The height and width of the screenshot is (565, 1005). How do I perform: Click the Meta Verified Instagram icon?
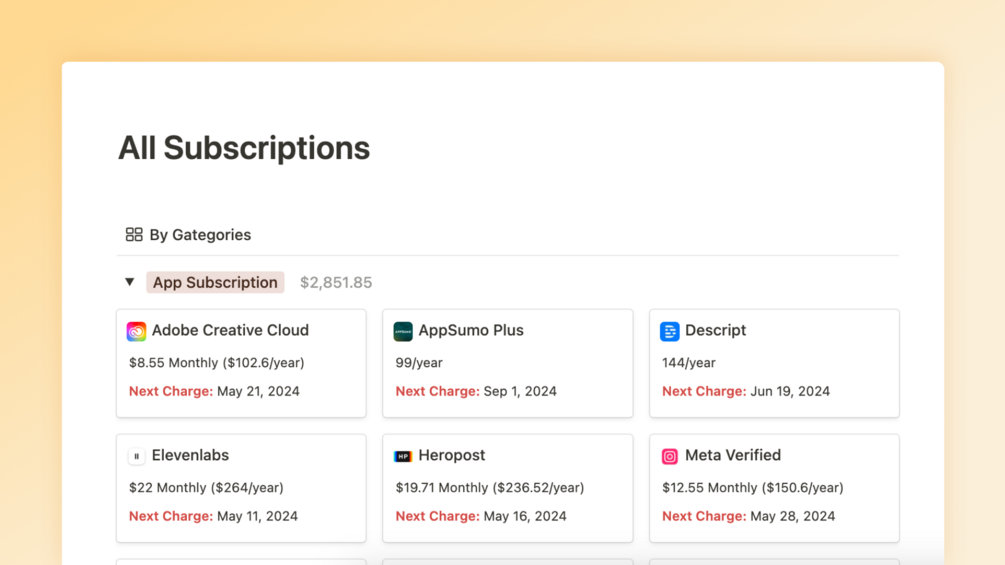pyautogui.click(x=670, y=456)
